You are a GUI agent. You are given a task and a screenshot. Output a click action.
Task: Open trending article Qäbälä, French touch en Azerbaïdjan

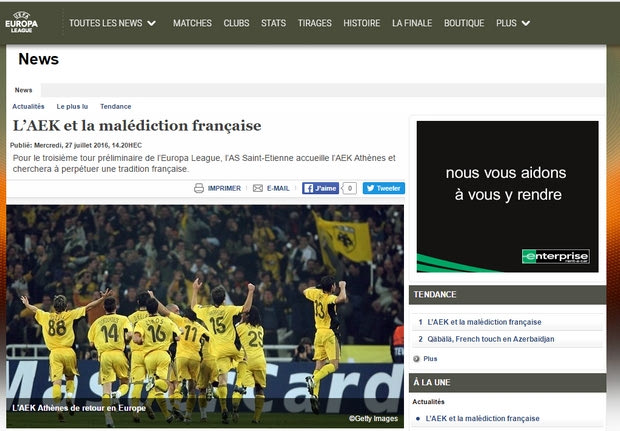point(491,339)
